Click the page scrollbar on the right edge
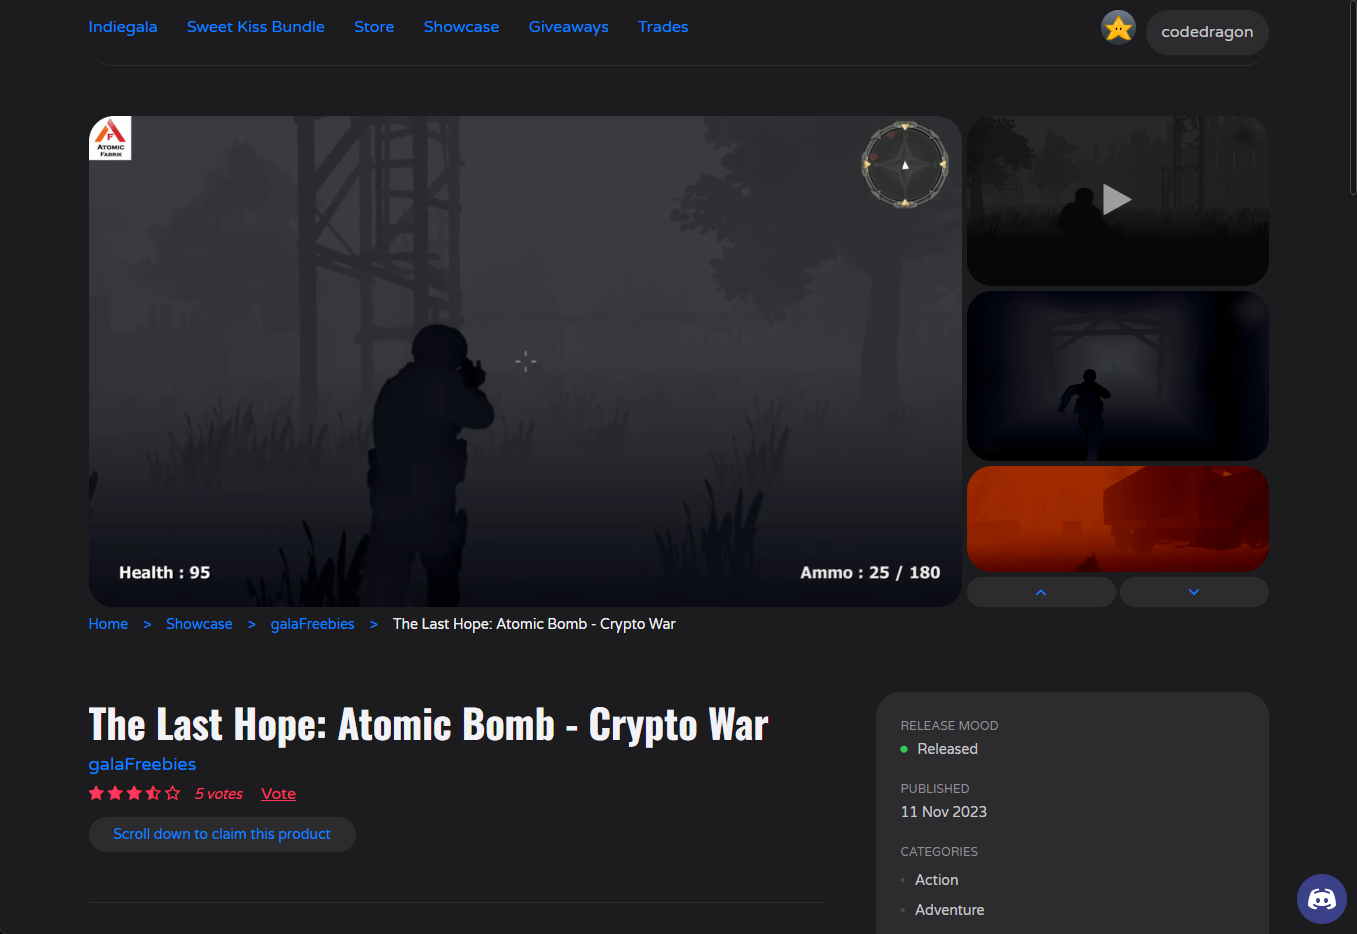Screen dimensions: 1357x934 click(1353, 100)
